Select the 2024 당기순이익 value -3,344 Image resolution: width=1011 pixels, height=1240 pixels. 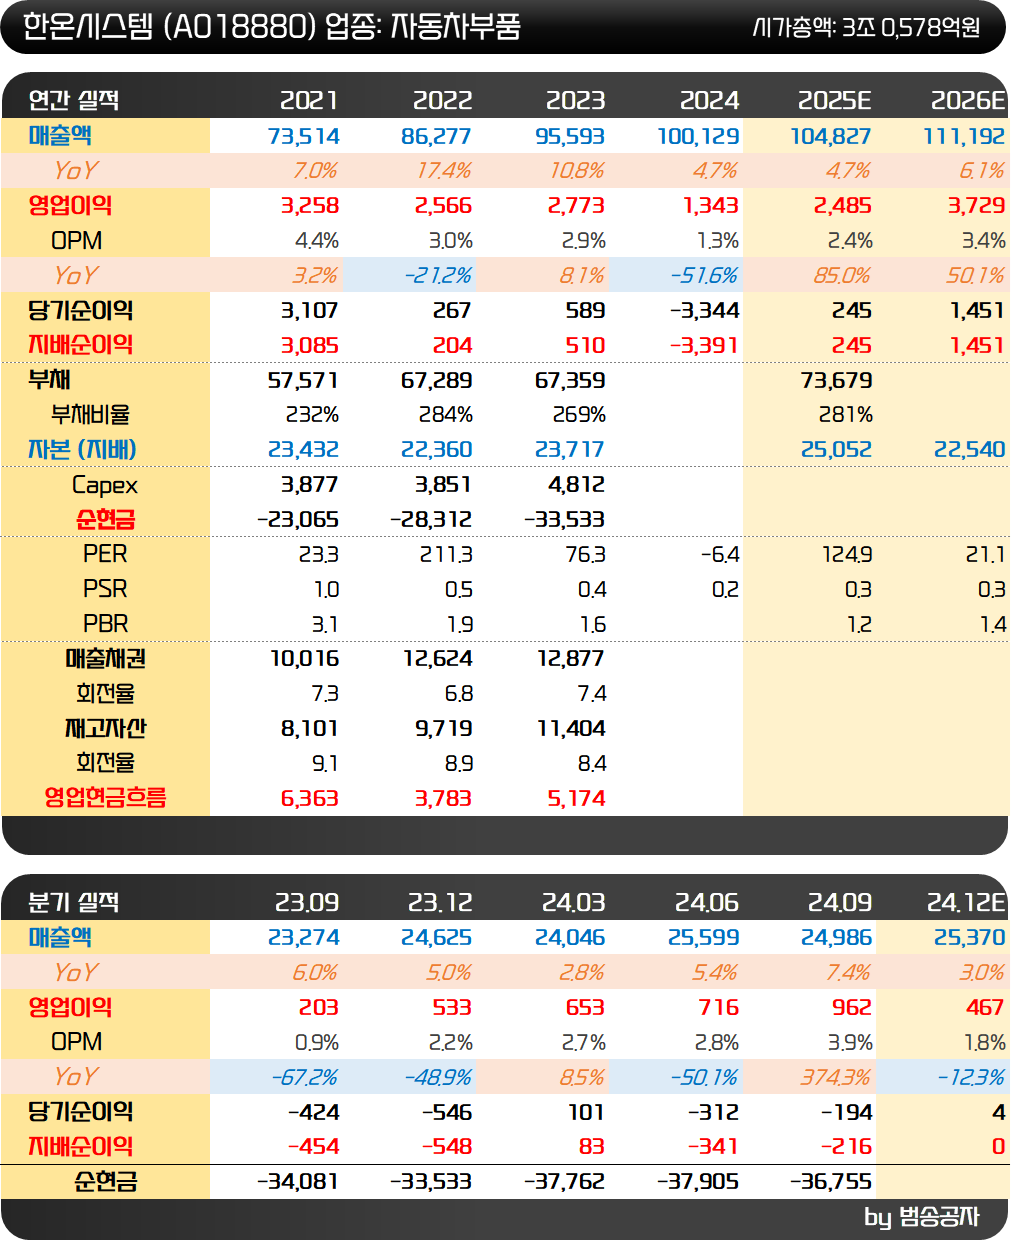tap(705, 310)
